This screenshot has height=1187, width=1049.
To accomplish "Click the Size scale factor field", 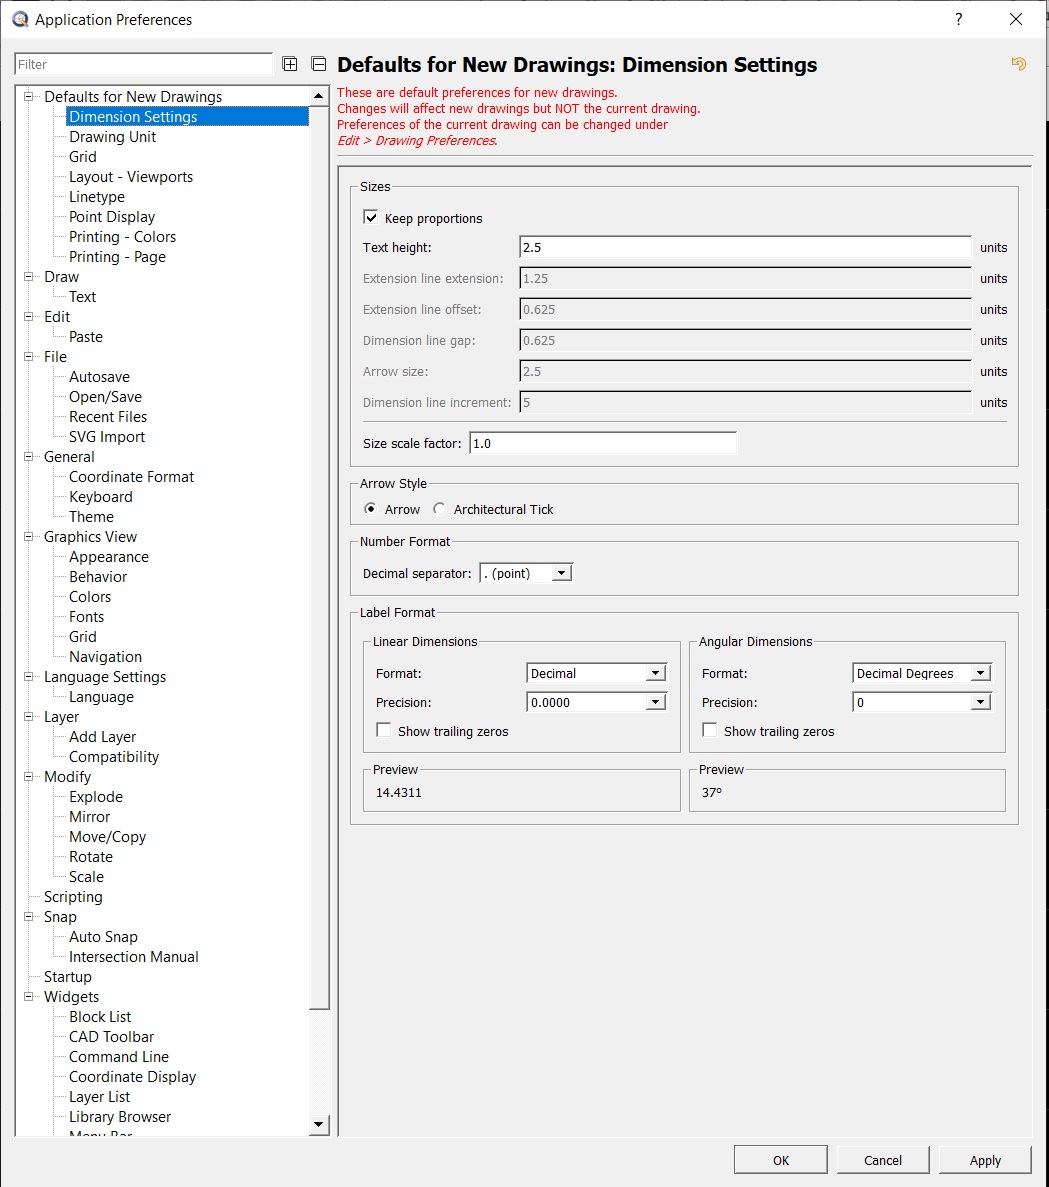I will (x=603, y=443).
